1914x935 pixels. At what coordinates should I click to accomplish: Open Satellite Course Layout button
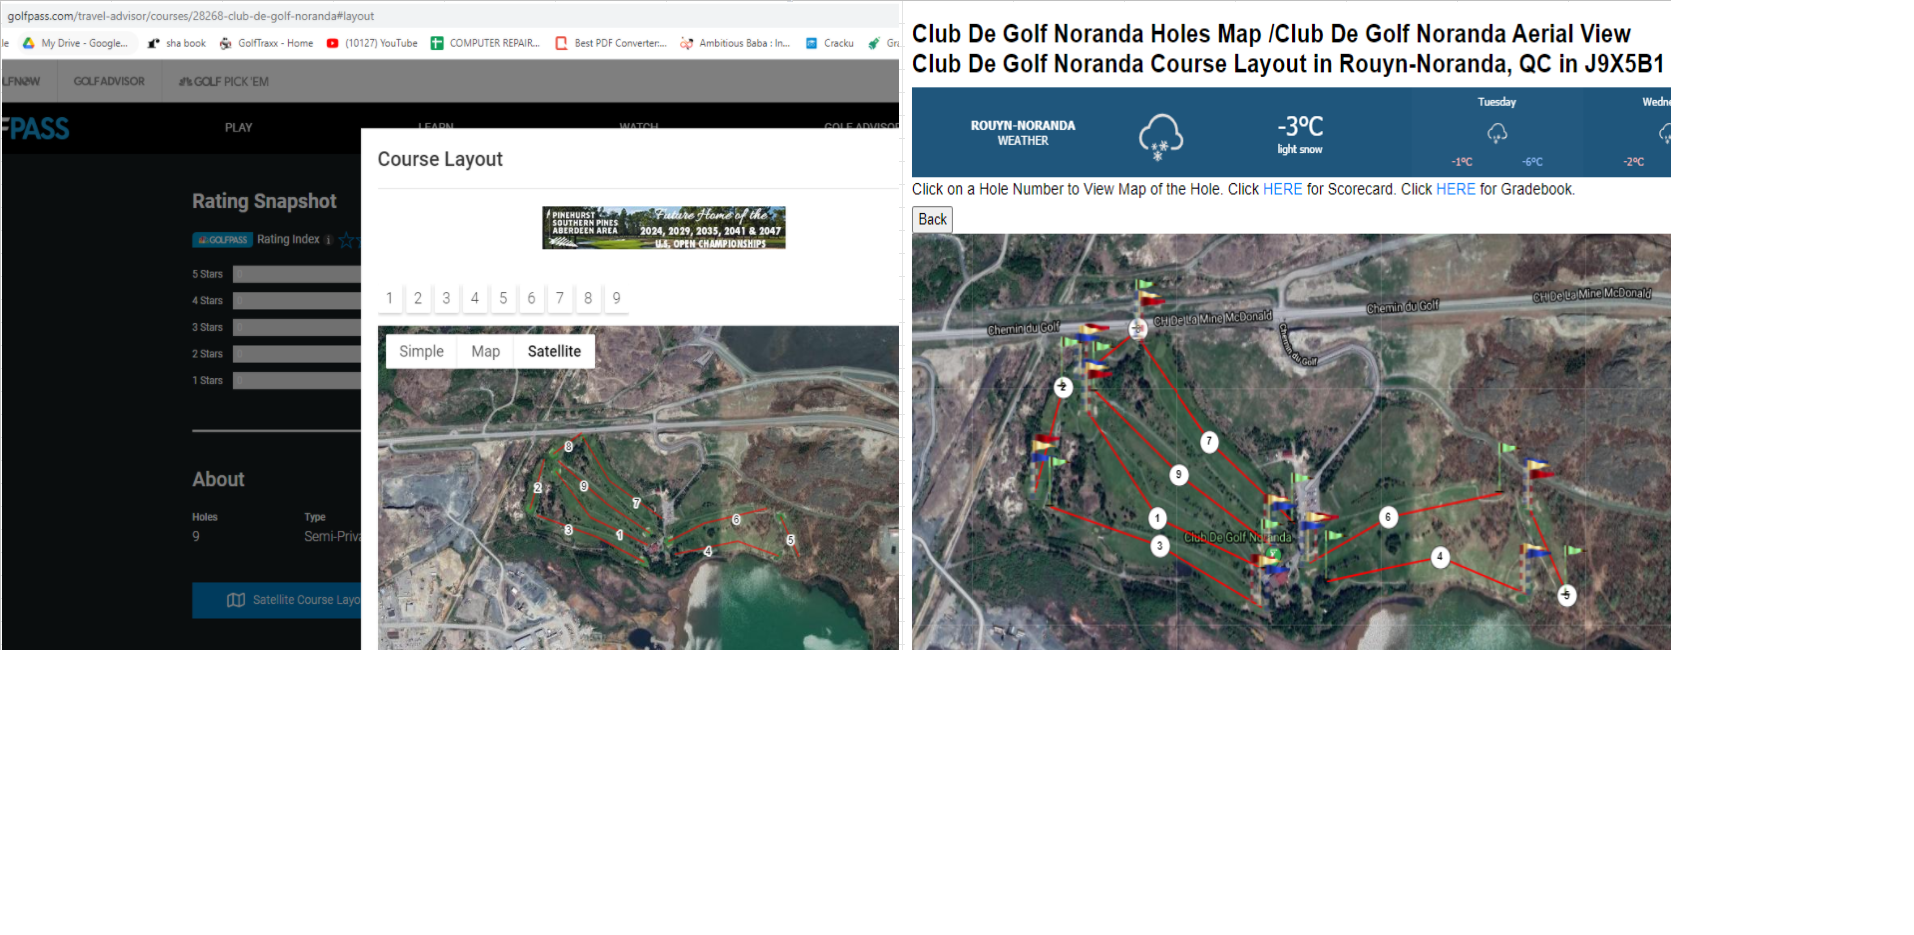coord(277,600)
